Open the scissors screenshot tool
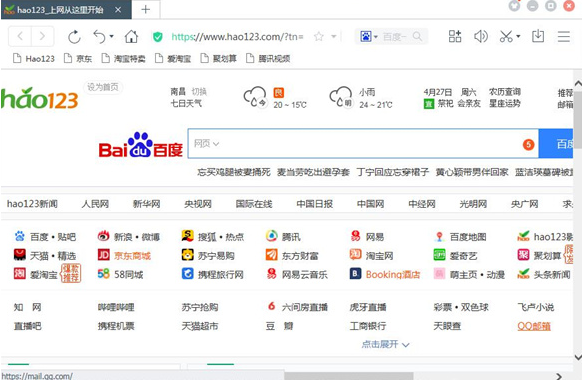This screenshot has height=382, width=582. point(506,36)
